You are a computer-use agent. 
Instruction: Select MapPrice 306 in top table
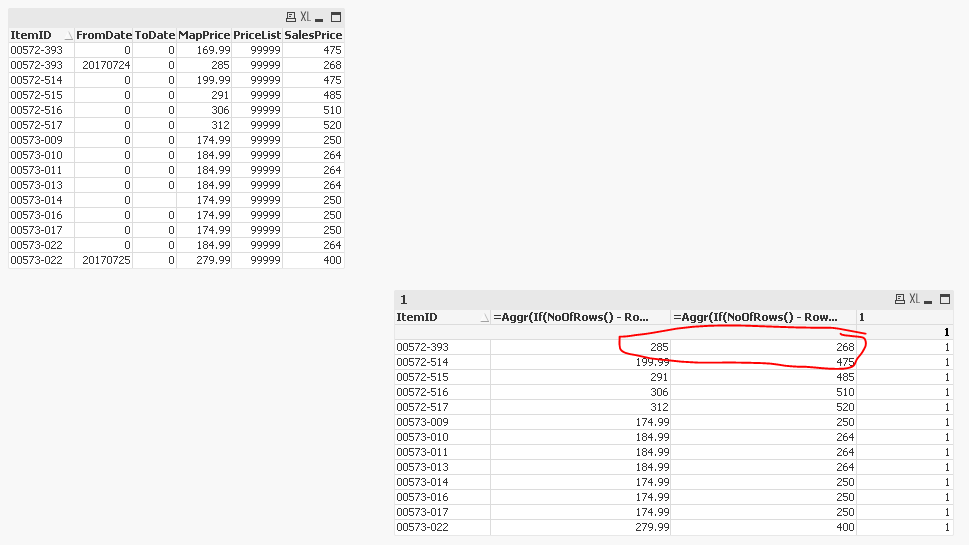[x=204, y=110]
